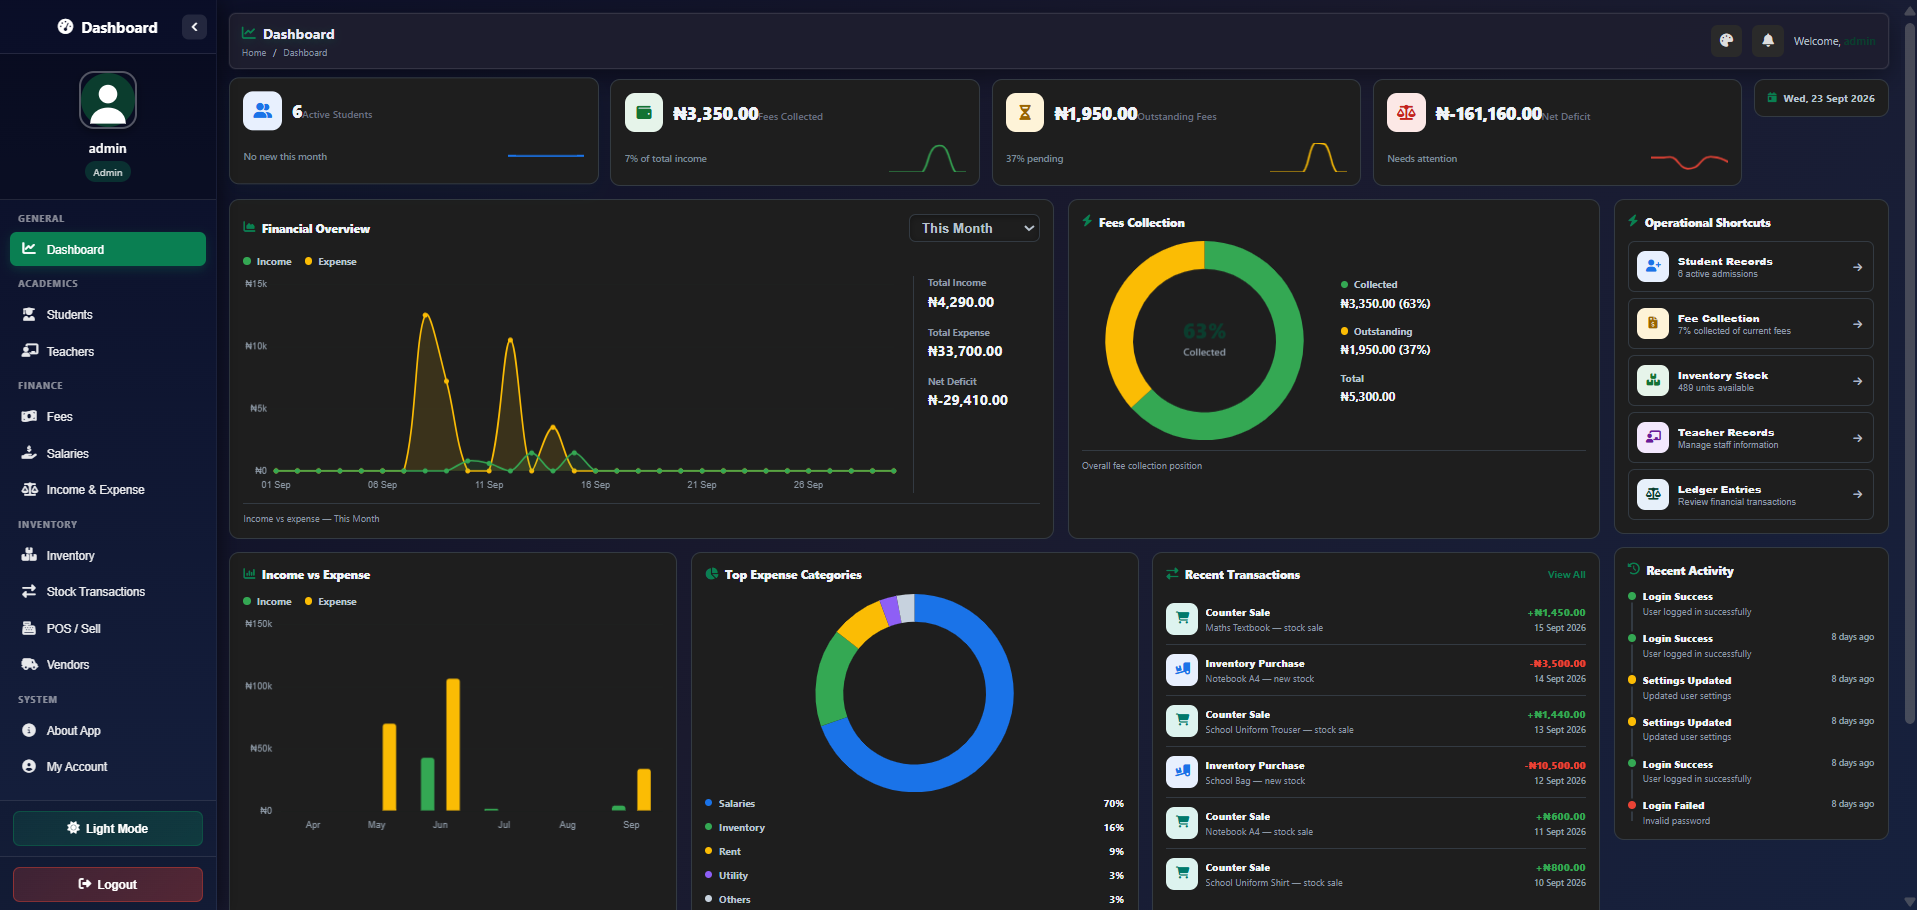Click the tallest yellow Jun expense bar
The width and height of the screenshot is (1917, 910).
[453, 744]
